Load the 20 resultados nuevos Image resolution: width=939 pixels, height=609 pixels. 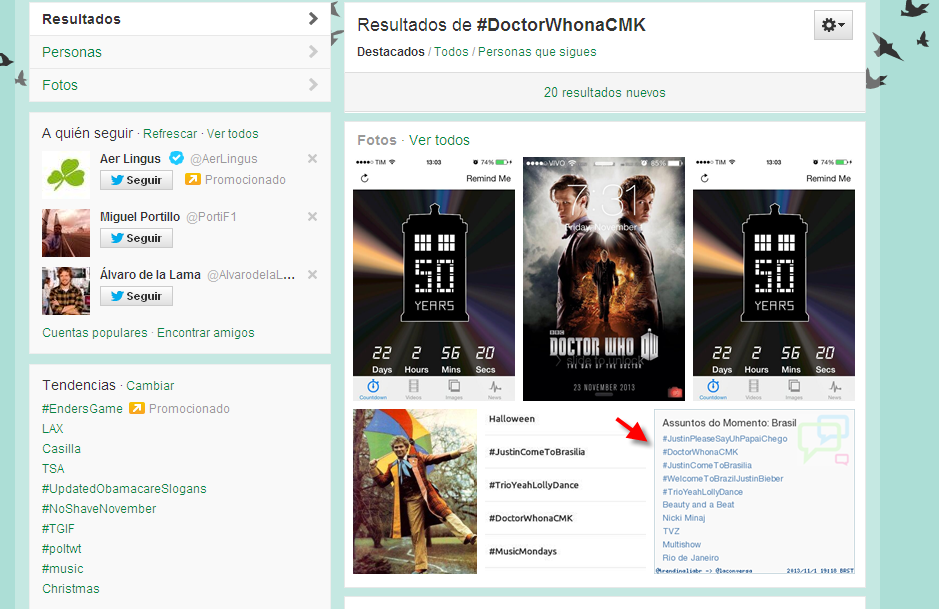[604, 93]
